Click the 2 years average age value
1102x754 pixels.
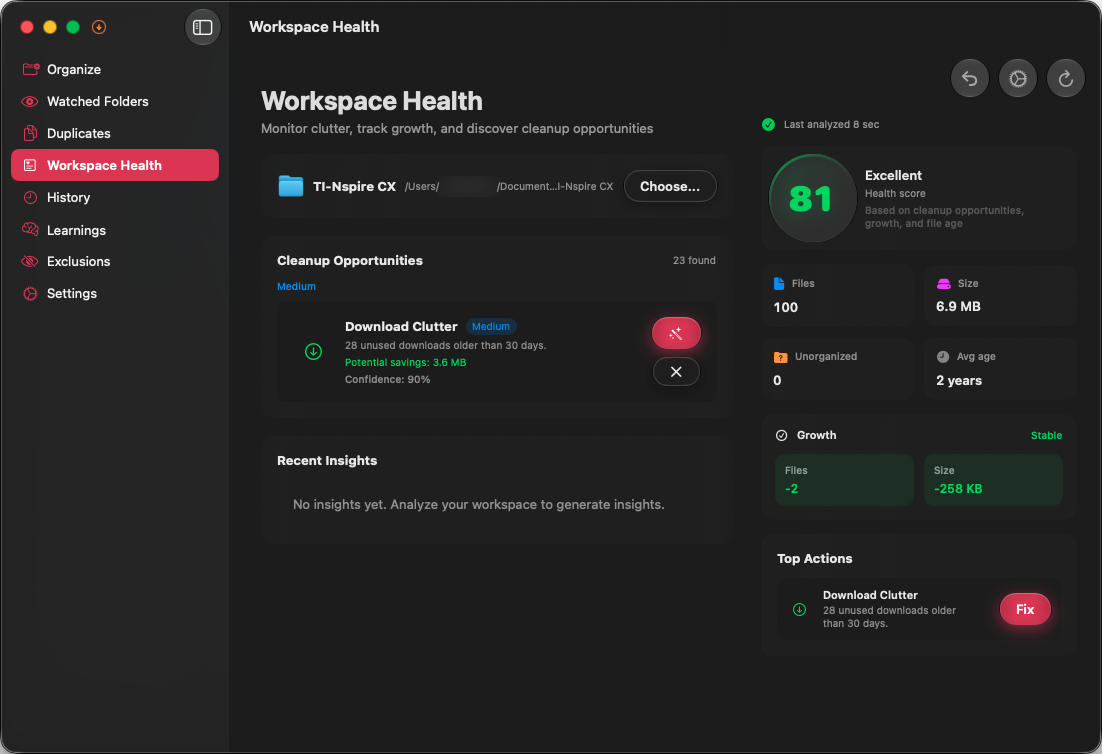959,380
